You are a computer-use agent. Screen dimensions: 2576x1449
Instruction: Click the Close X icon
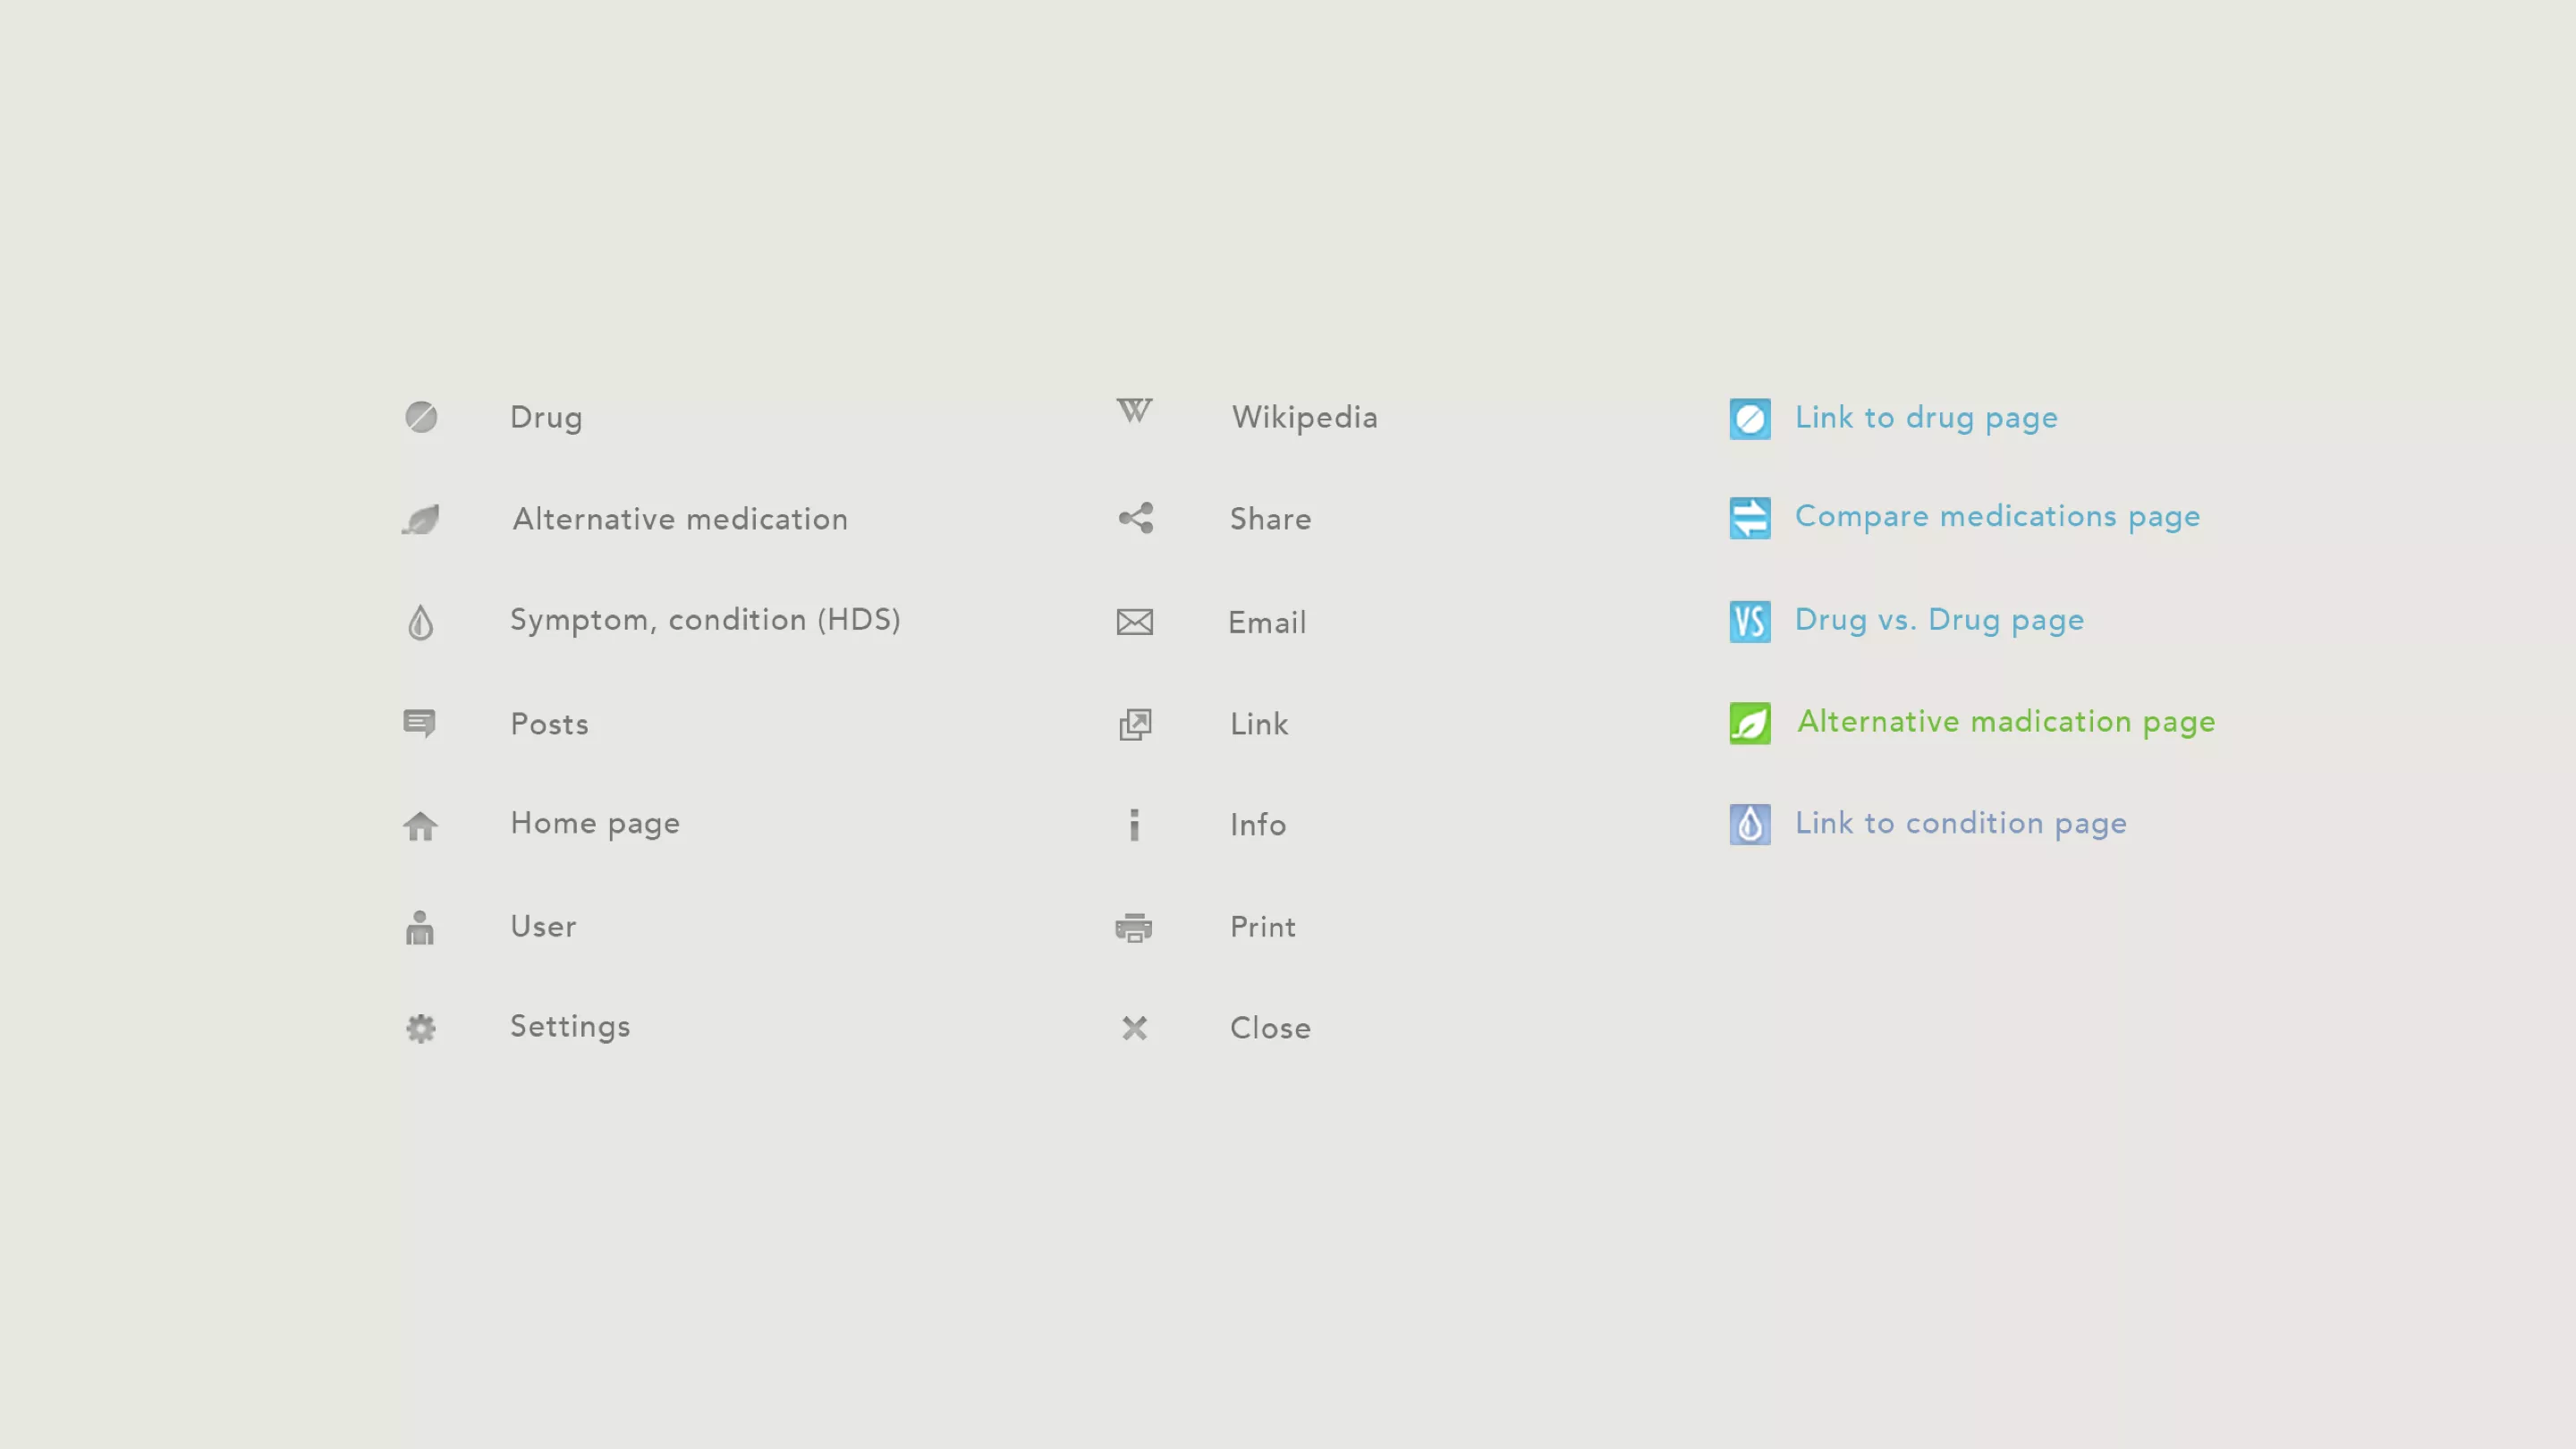[1134, 1028]
